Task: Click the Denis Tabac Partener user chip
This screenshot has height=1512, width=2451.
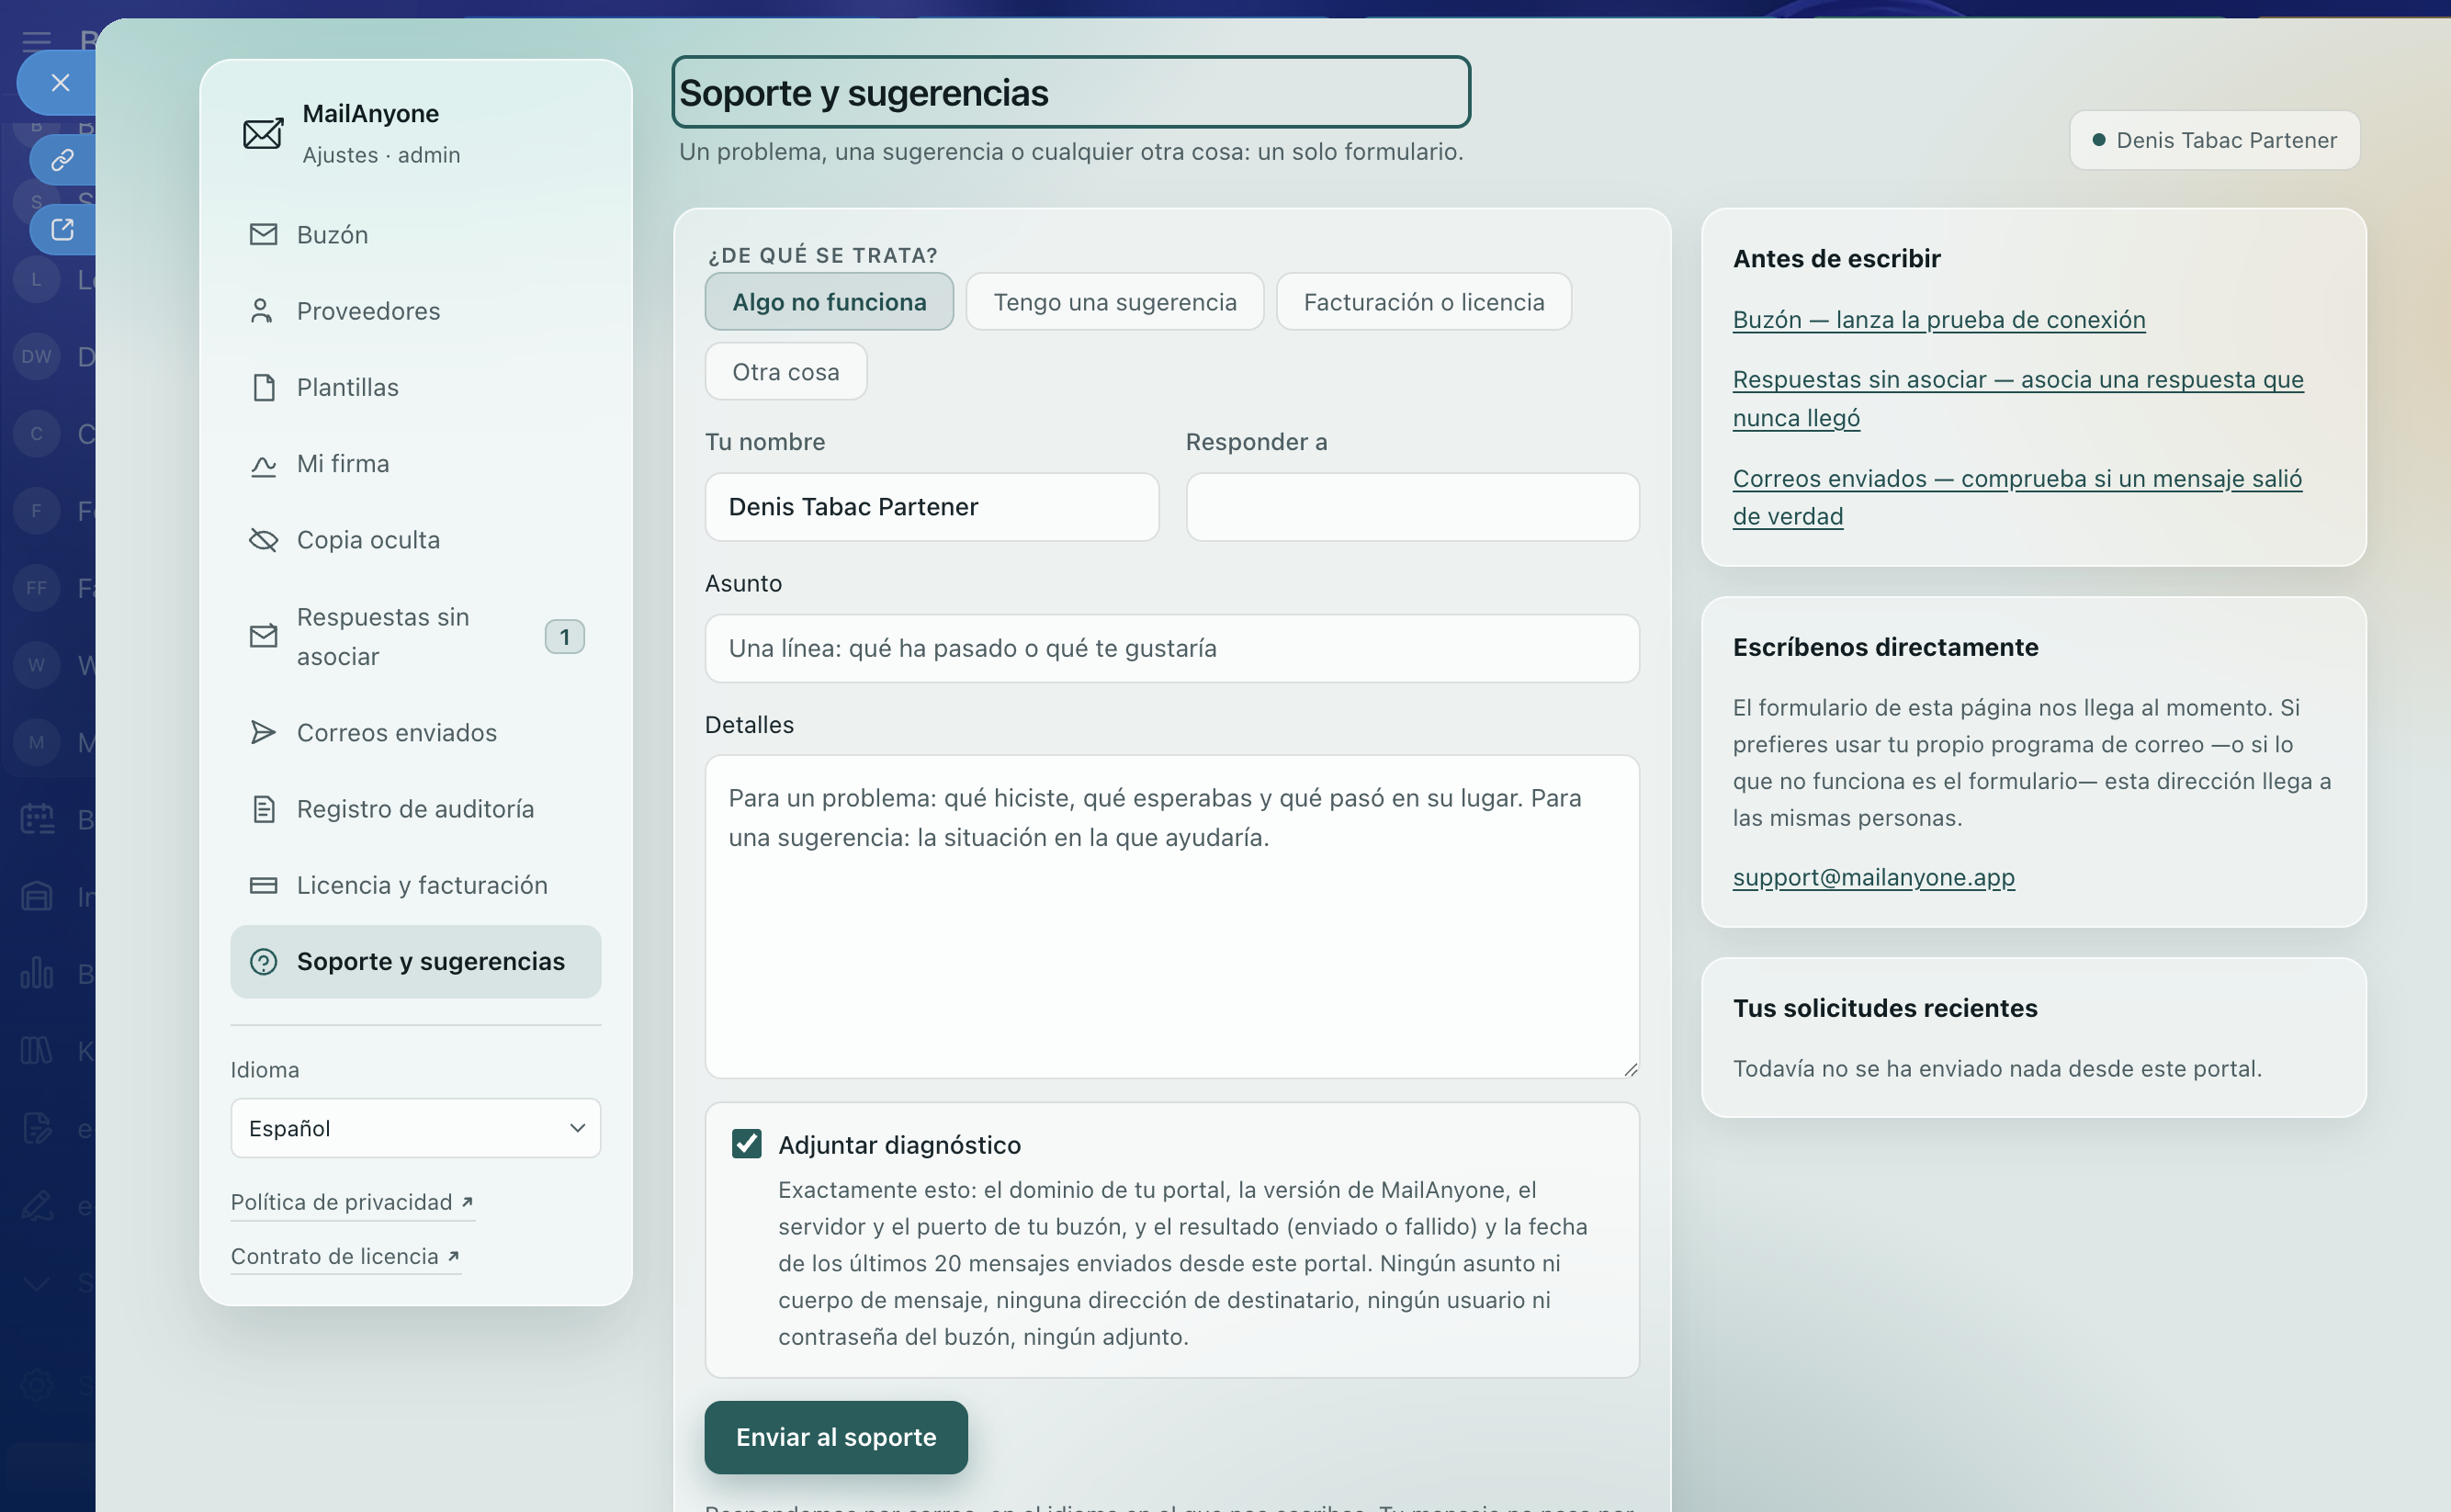Action: (2215, 140)
